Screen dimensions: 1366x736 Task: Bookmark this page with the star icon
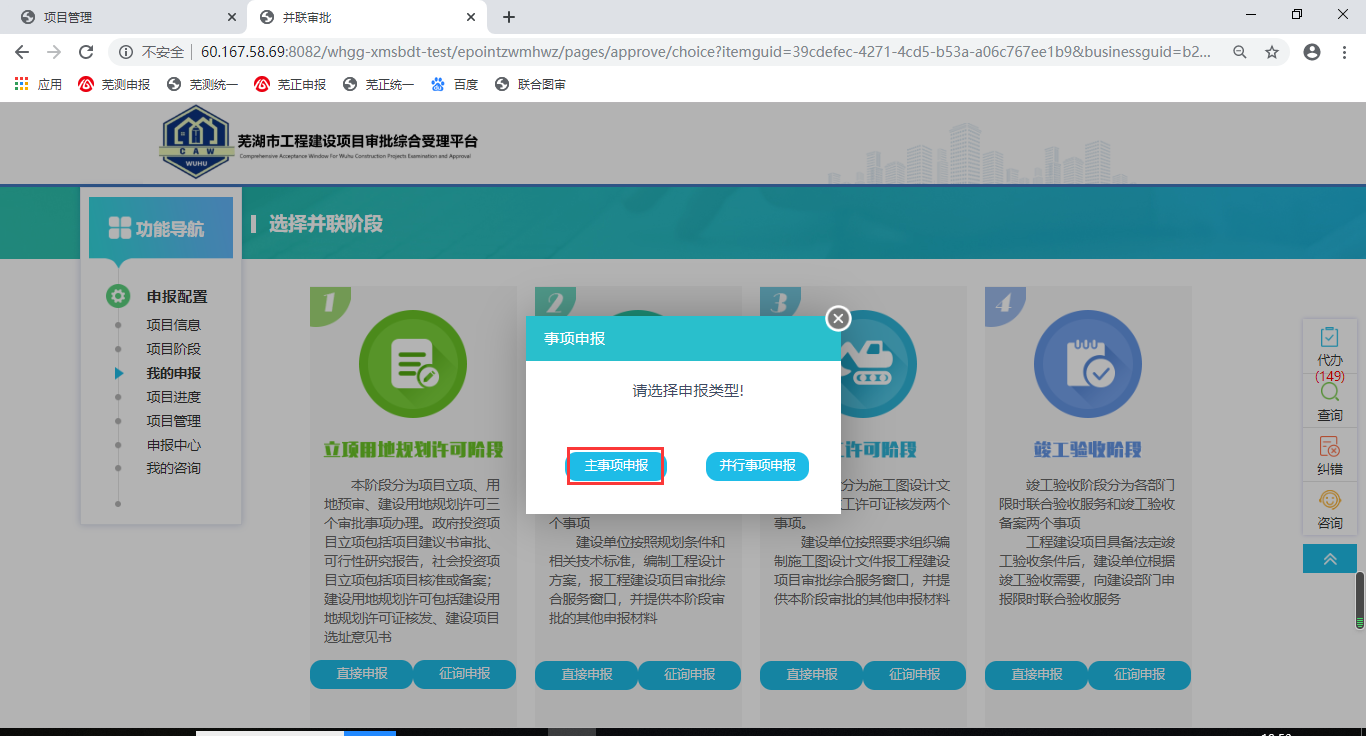(x=1272, y=52)
